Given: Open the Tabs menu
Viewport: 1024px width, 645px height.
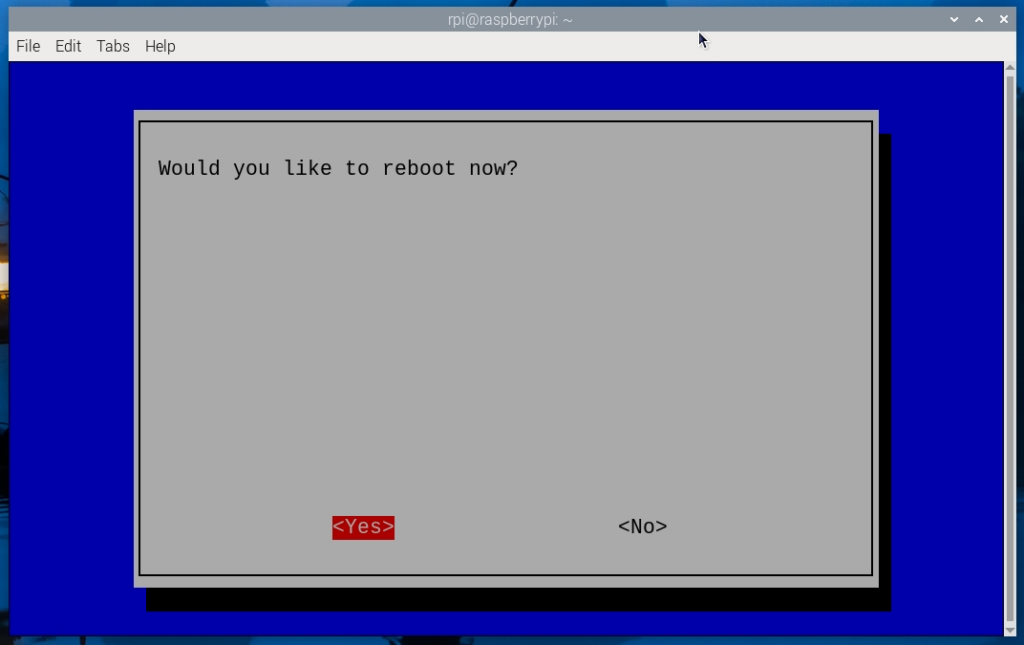Looking at the screenshot, I should (x=113, y=46).
